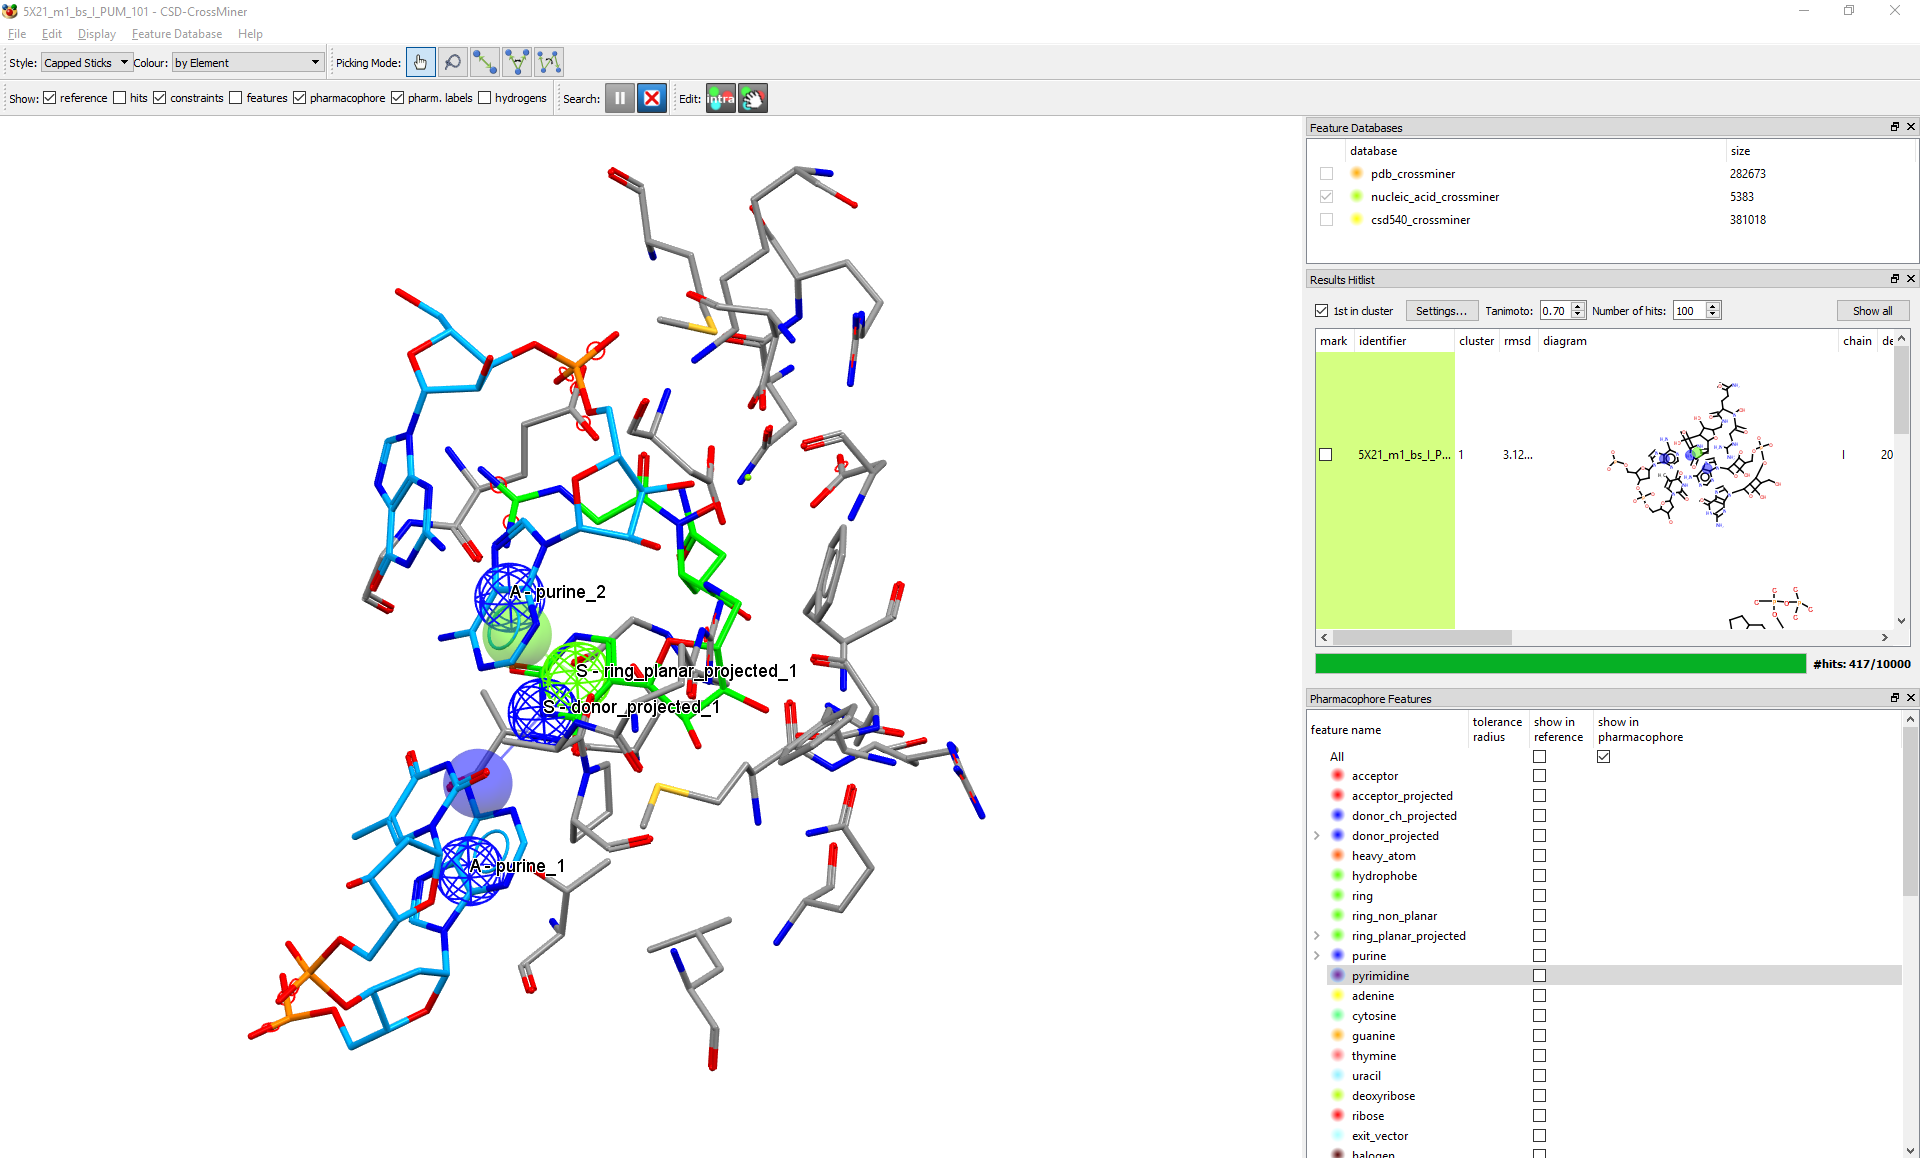
Task: Click the hand edit pharmacophore icon
Action: 753,98
